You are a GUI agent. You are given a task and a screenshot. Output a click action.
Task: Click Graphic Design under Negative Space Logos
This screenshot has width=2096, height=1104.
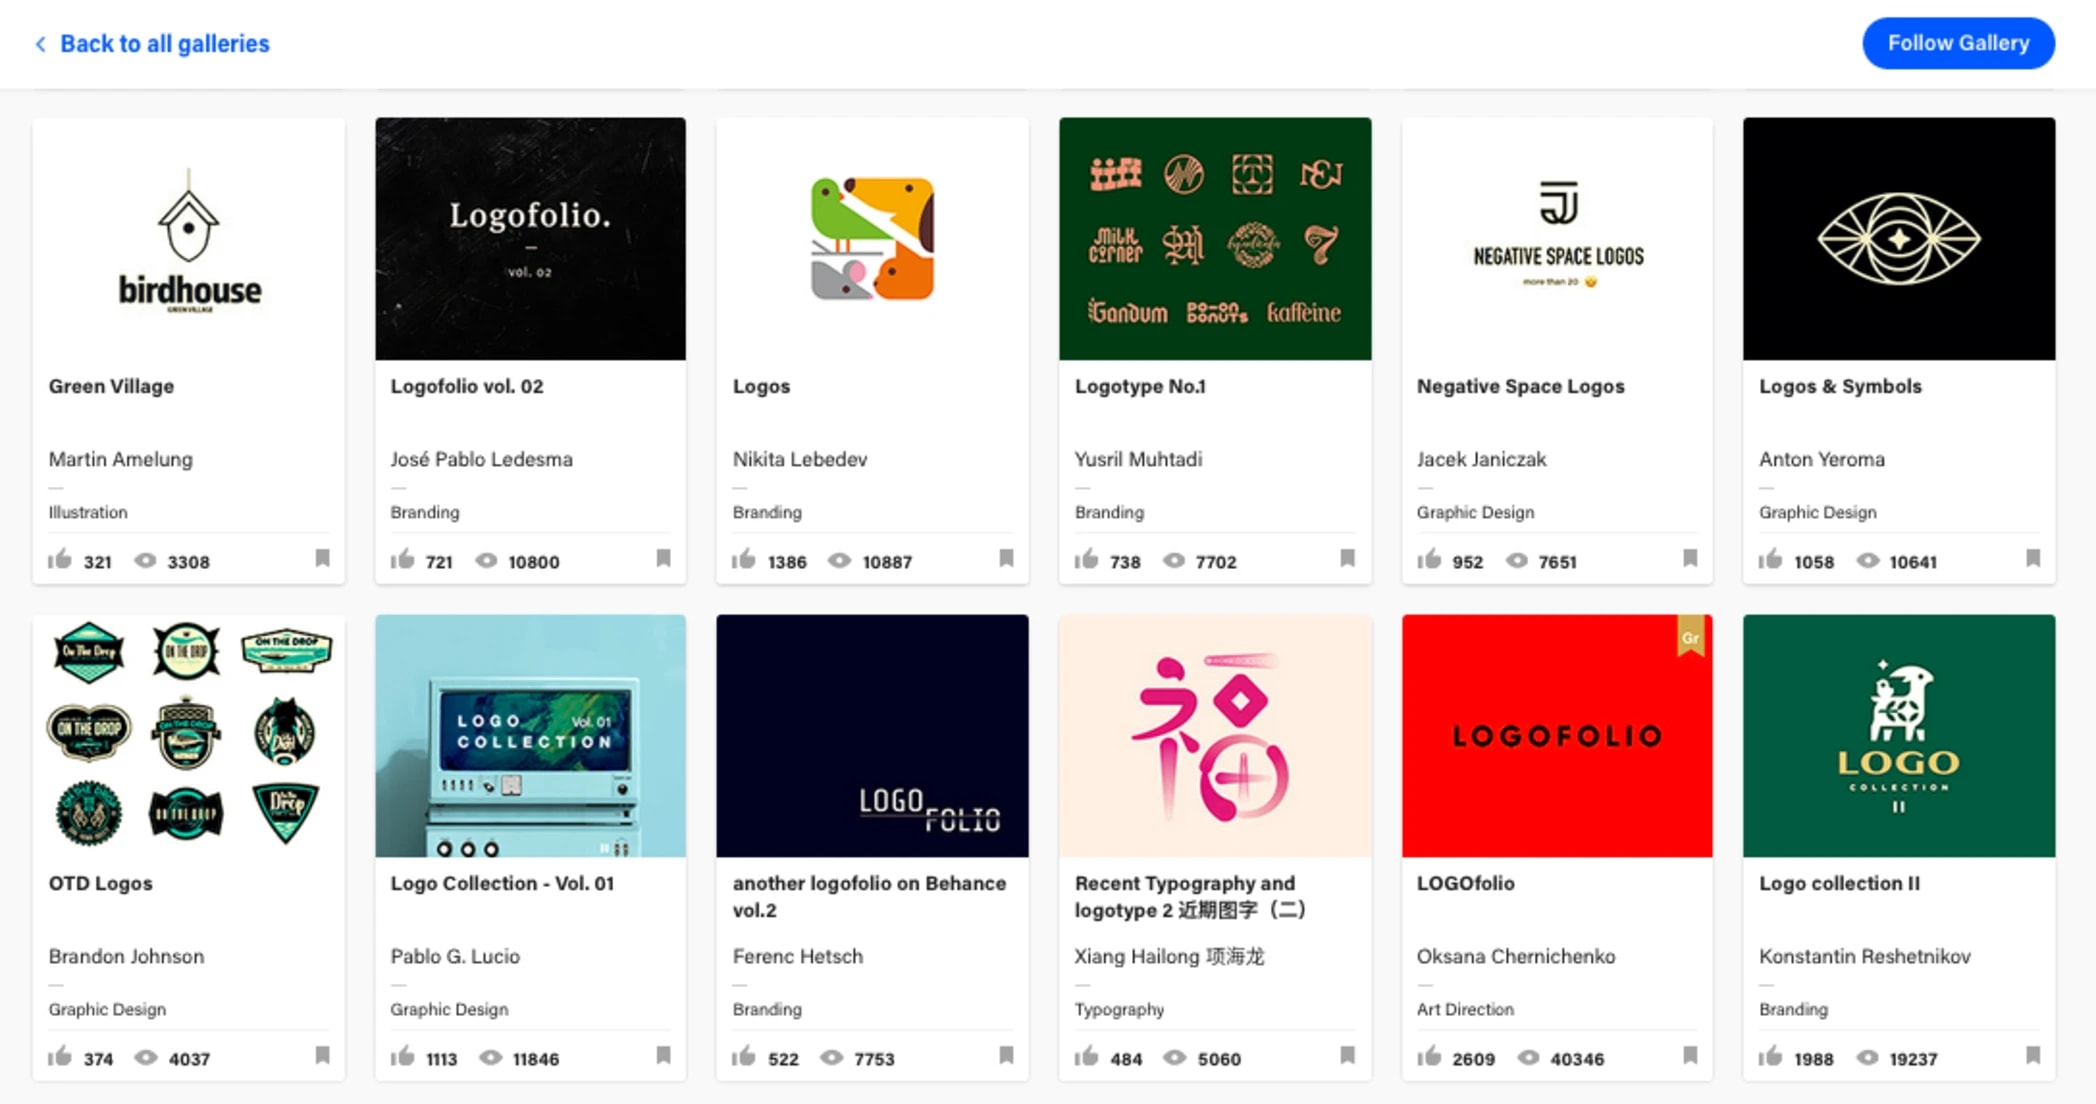pos(1475,512)
